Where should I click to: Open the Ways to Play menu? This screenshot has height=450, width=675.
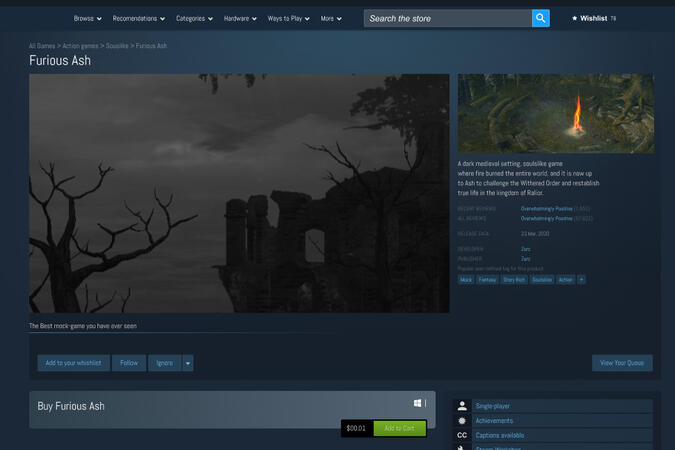coord(288,19)
